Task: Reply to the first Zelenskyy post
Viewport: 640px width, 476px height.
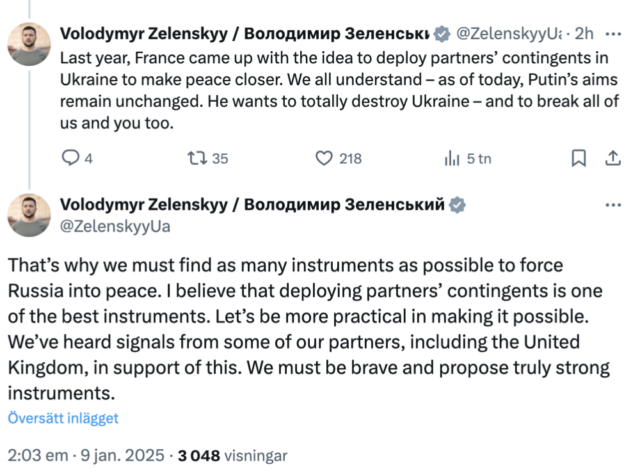Action: pyautogui.click(x=70, y=158)
